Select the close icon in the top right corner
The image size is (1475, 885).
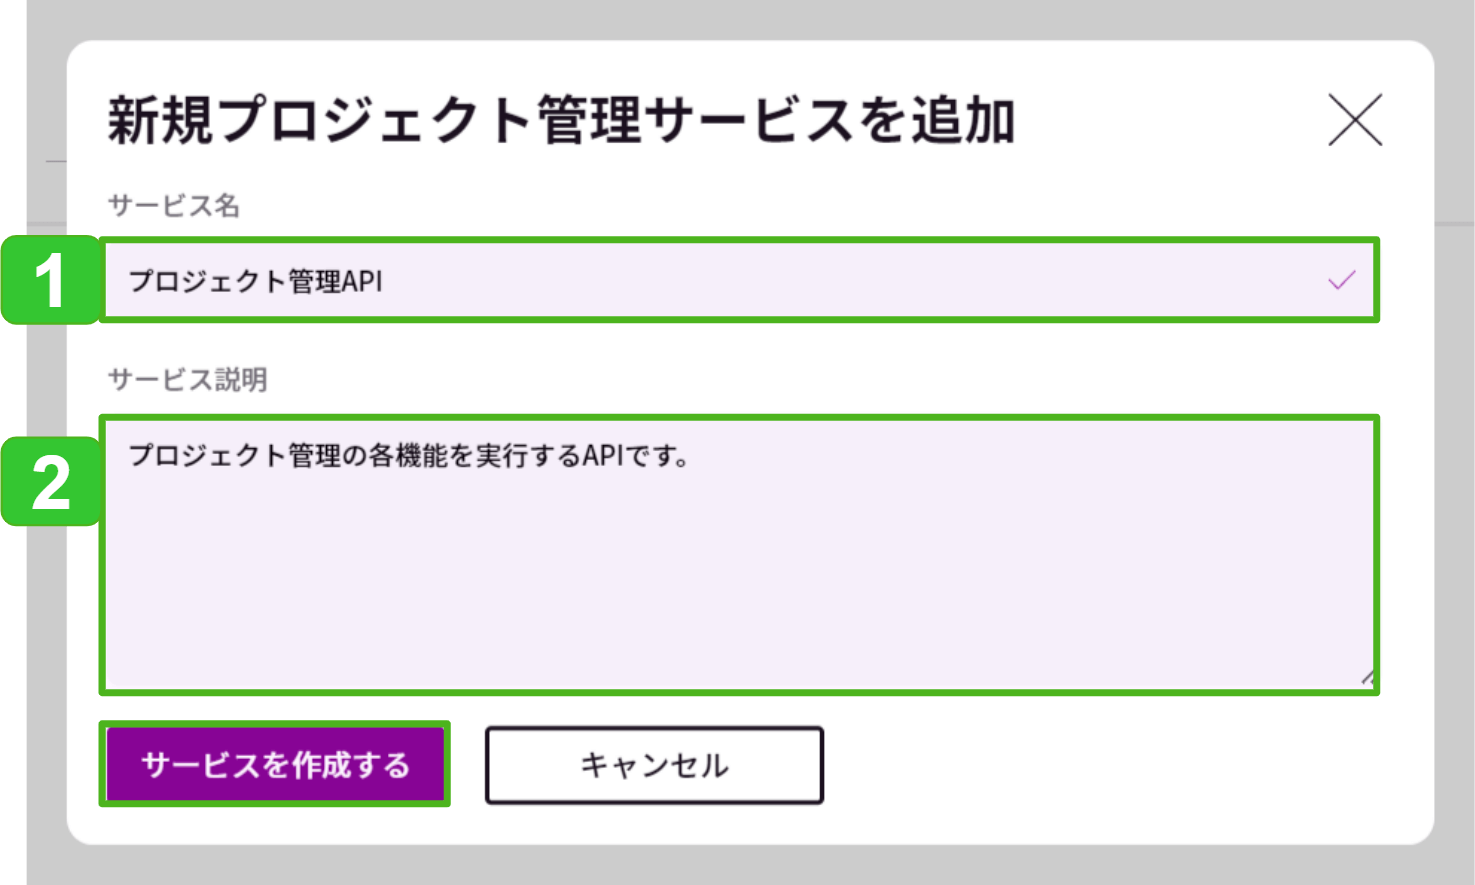coord(1355,120)
